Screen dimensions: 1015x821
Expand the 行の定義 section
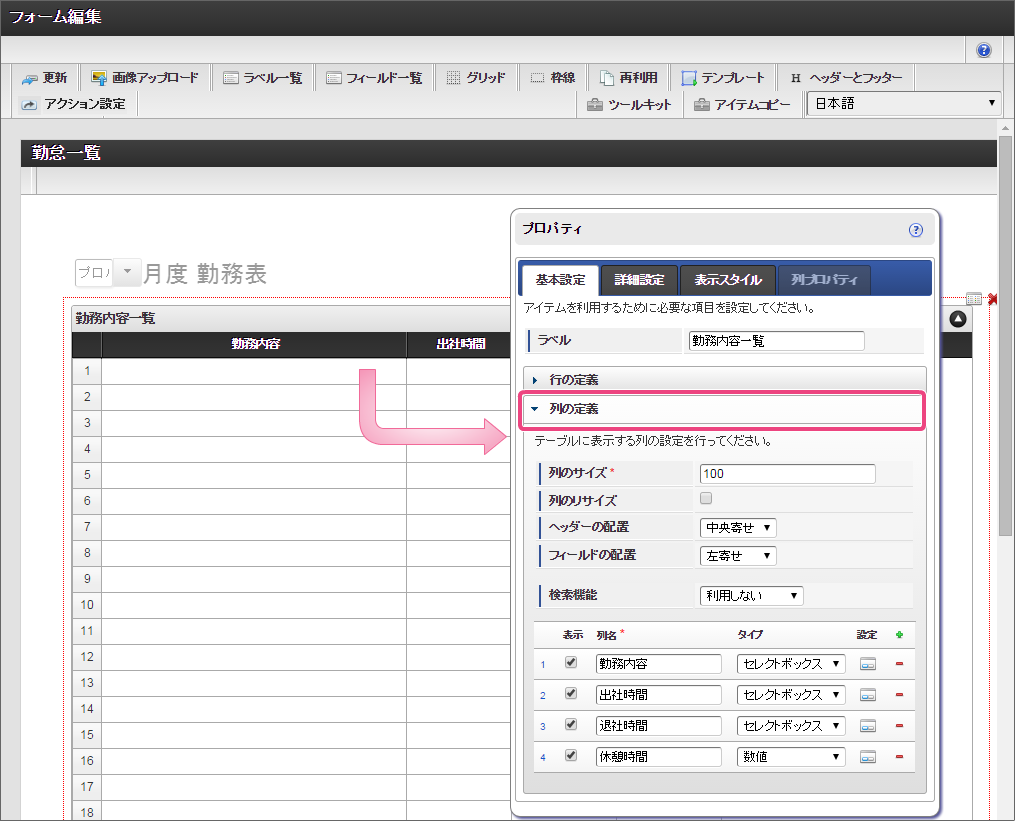pos(573,380)
